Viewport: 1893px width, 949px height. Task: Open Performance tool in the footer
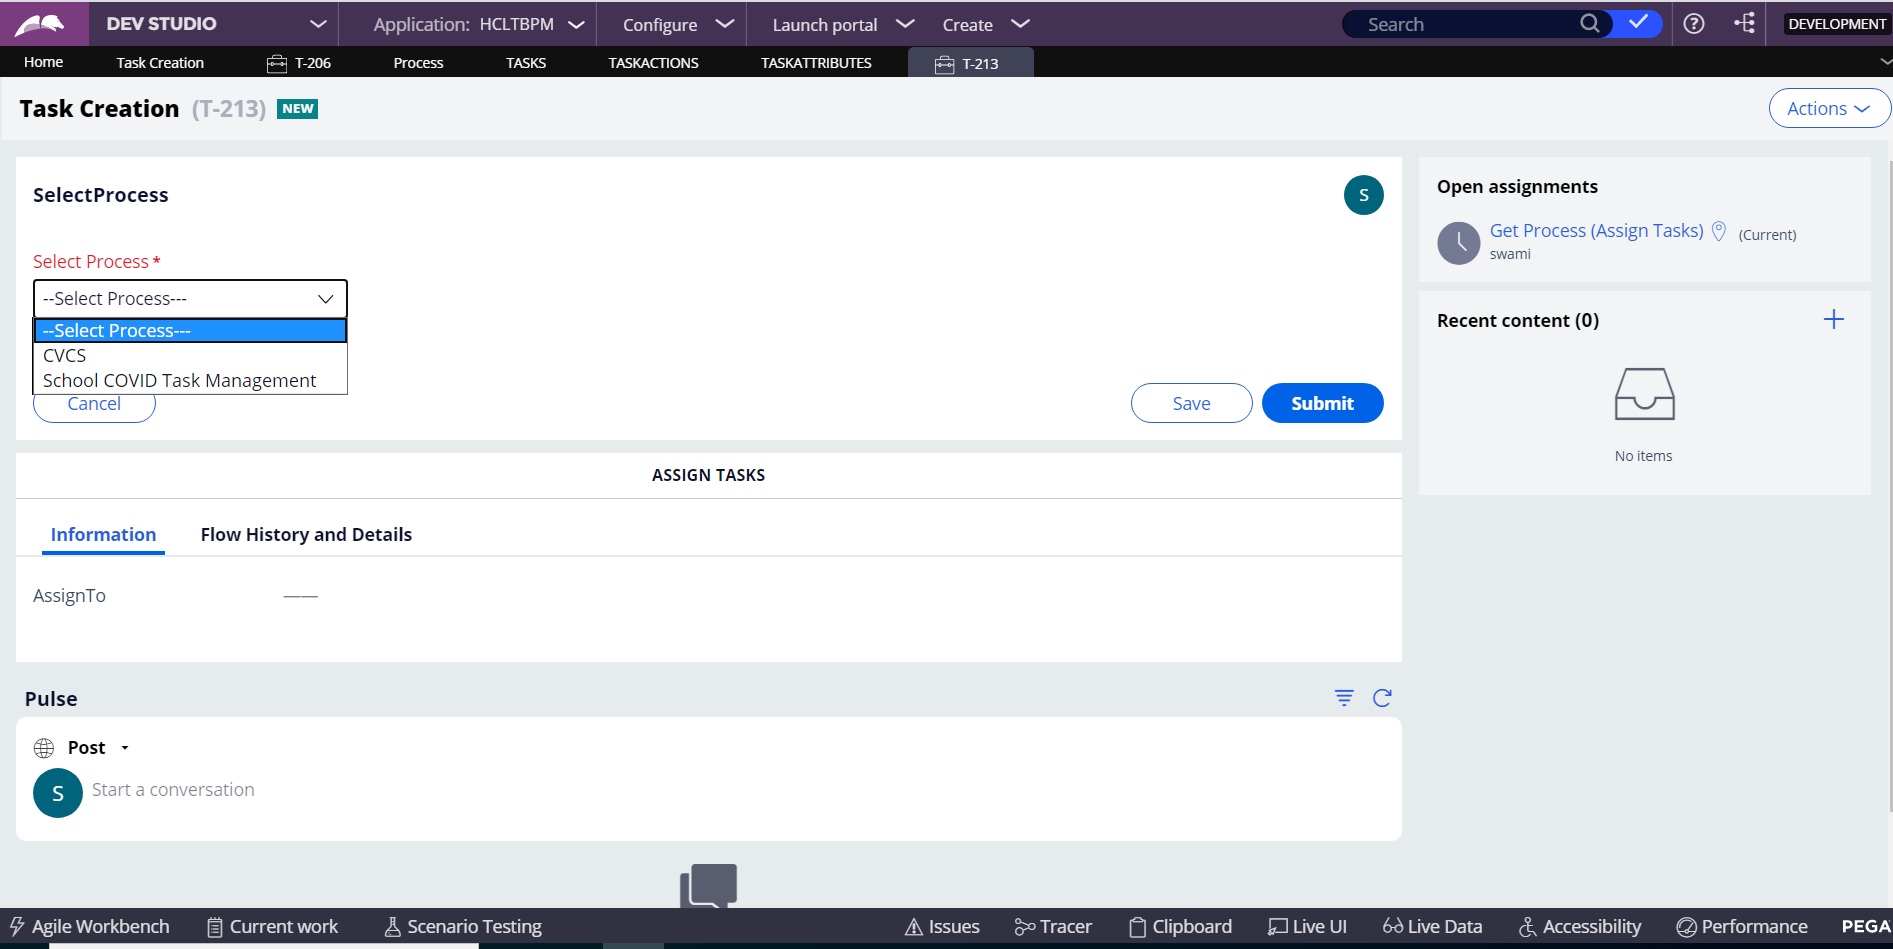click(1742, 927)
